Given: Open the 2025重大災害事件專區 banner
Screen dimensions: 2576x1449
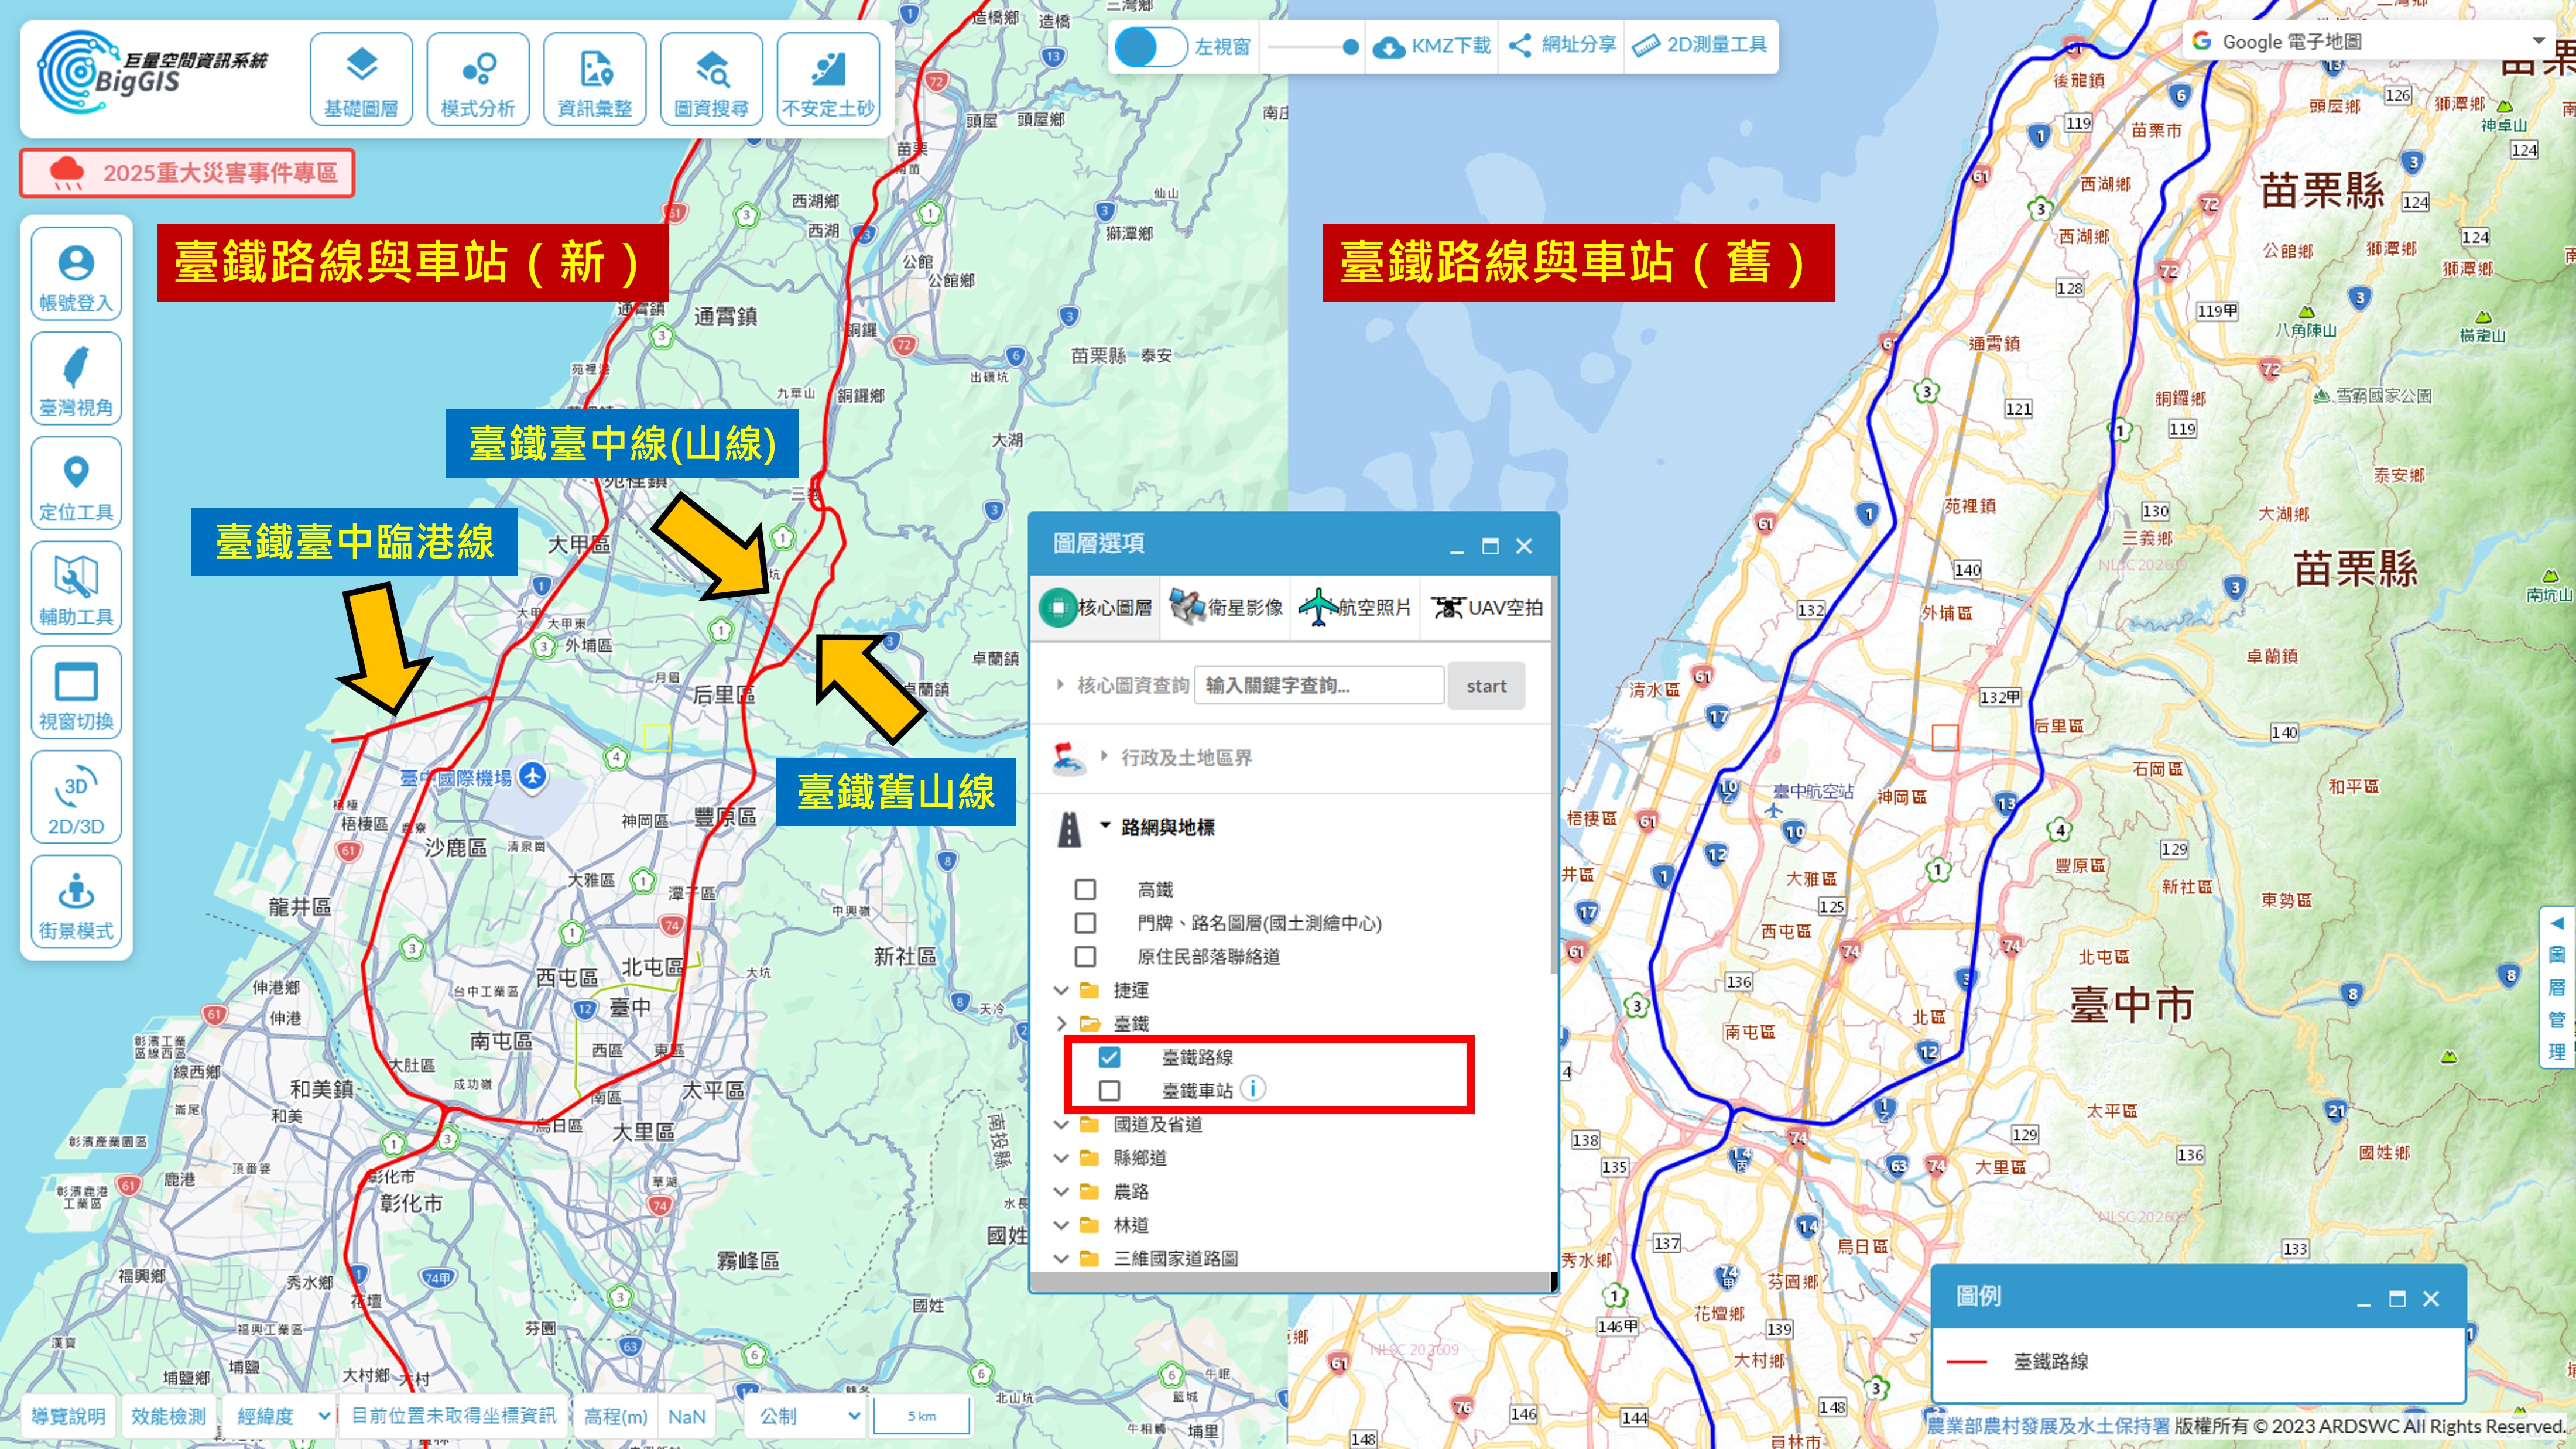Looking at the screenshot, I should tap(188, 173).
